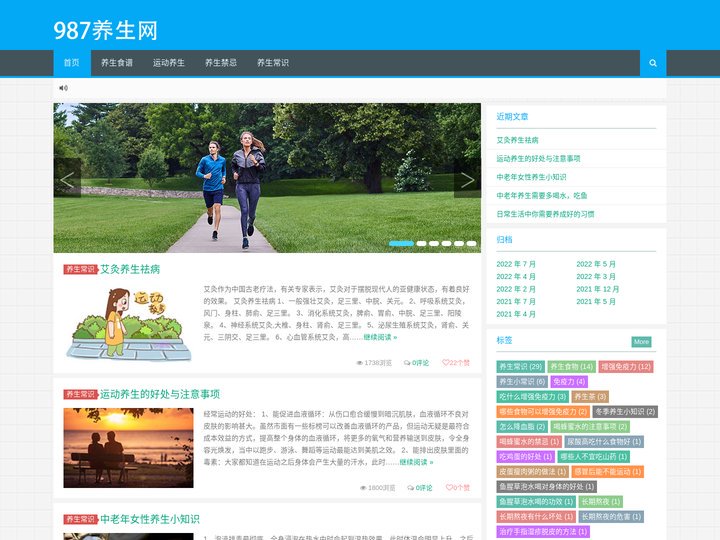Screen dimensions: 720x540
Task: Select tag 怎么降血脂 (2)
Action: 522,427
